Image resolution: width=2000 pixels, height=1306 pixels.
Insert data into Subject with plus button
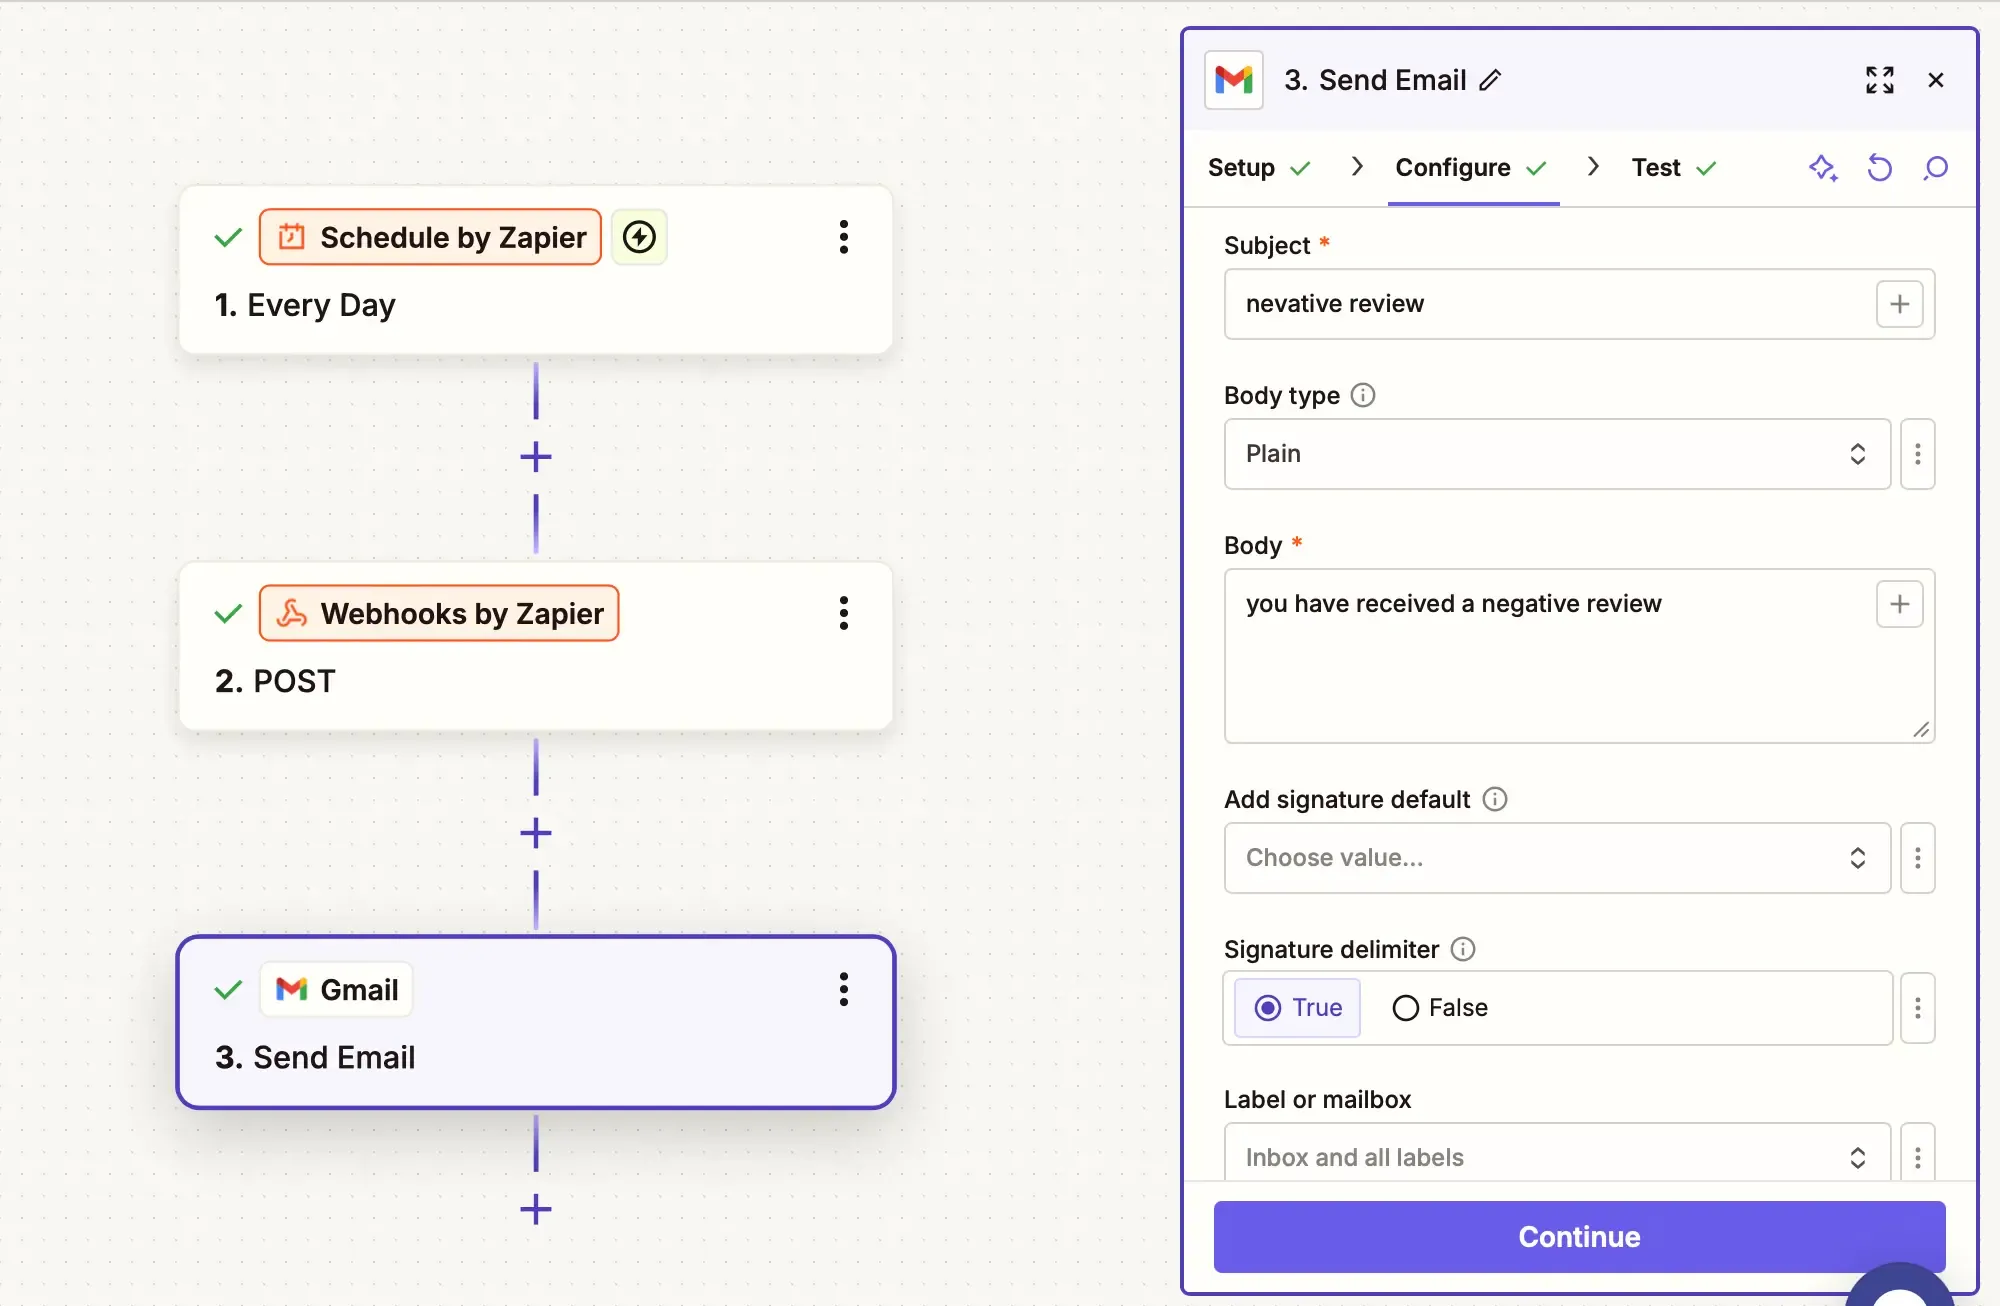click(x=1900, y=304)
